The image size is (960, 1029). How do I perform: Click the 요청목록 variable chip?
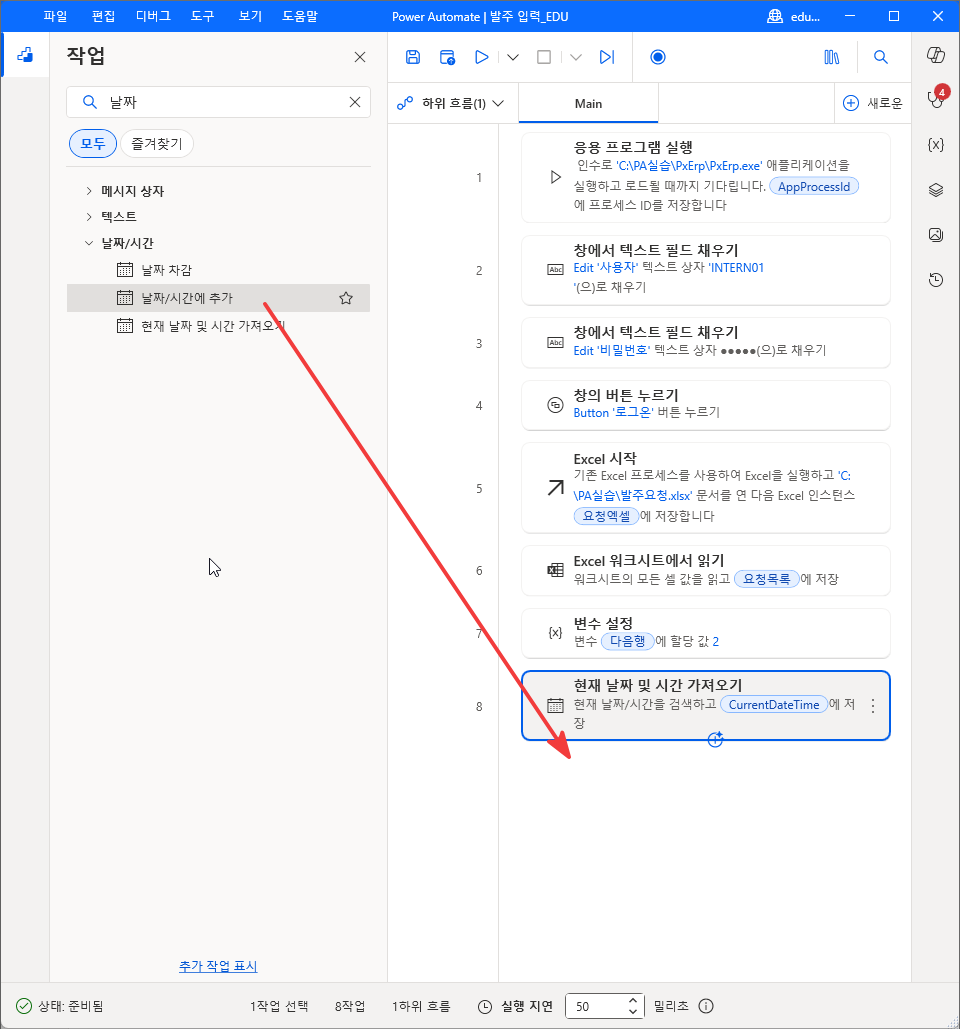click(766, 579)
